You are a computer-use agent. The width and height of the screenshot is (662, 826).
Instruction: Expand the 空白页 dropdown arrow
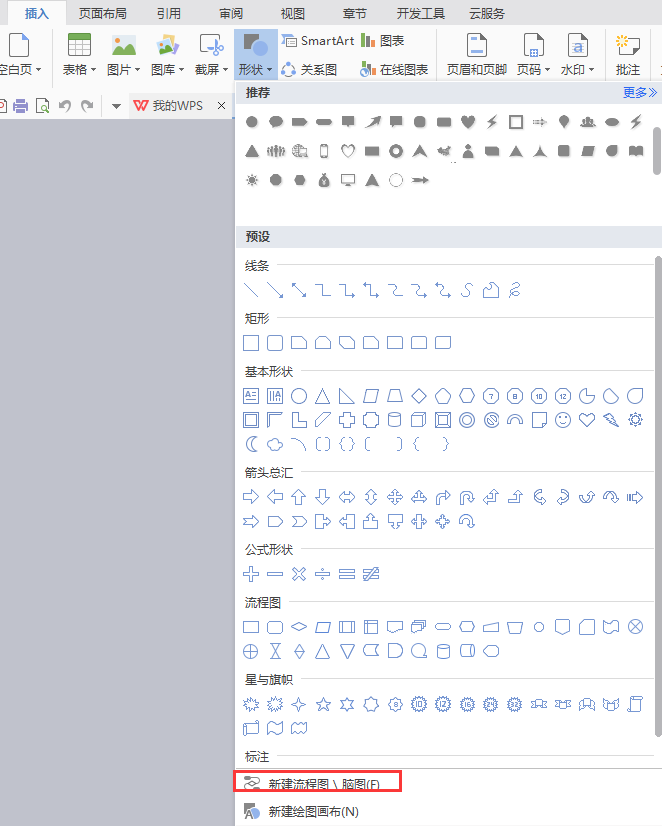tap(39, 70)
